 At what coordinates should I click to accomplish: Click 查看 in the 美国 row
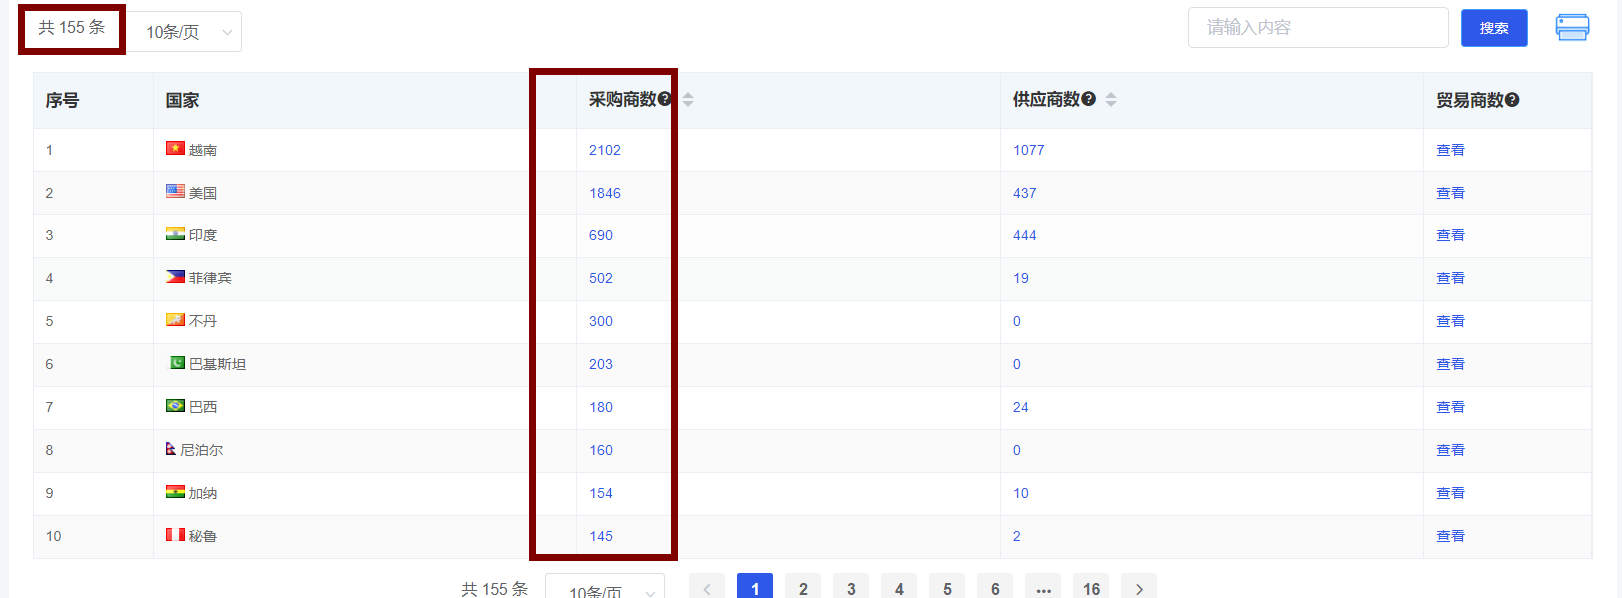[x=1450, y=193]
